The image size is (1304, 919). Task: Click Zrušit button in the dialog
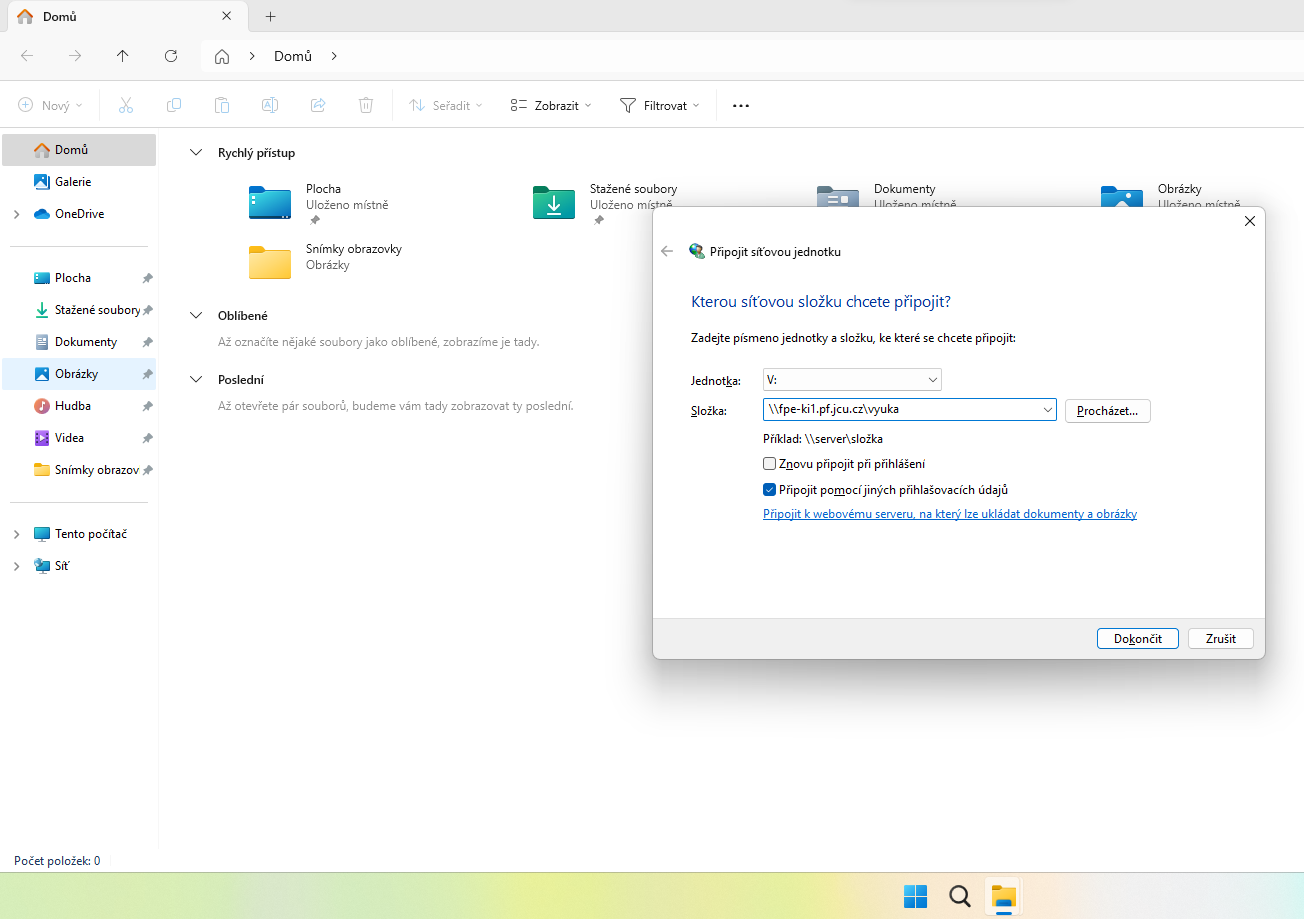(x=1221, y=638)
